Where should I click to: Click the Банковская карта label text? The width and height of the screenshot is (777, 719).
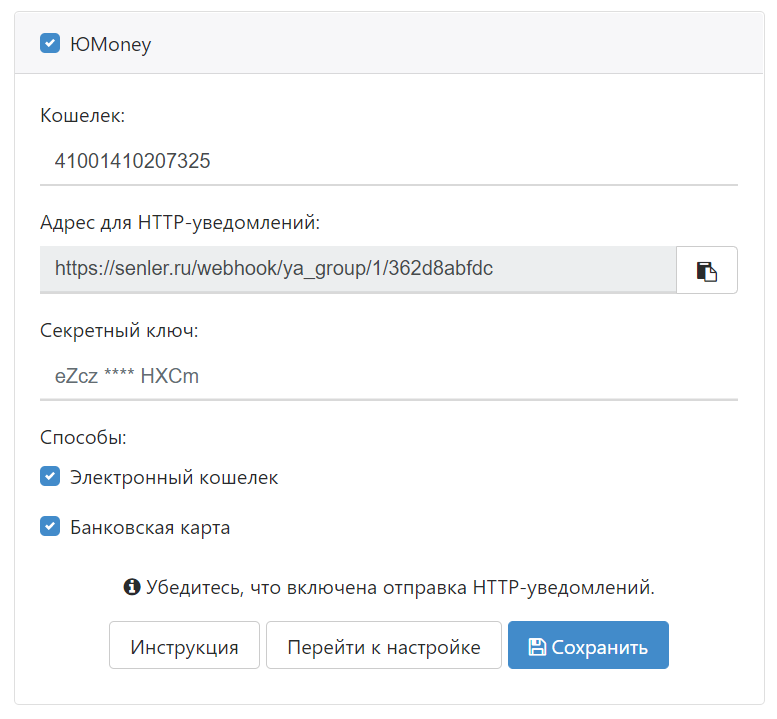click(x=150, y=528)
